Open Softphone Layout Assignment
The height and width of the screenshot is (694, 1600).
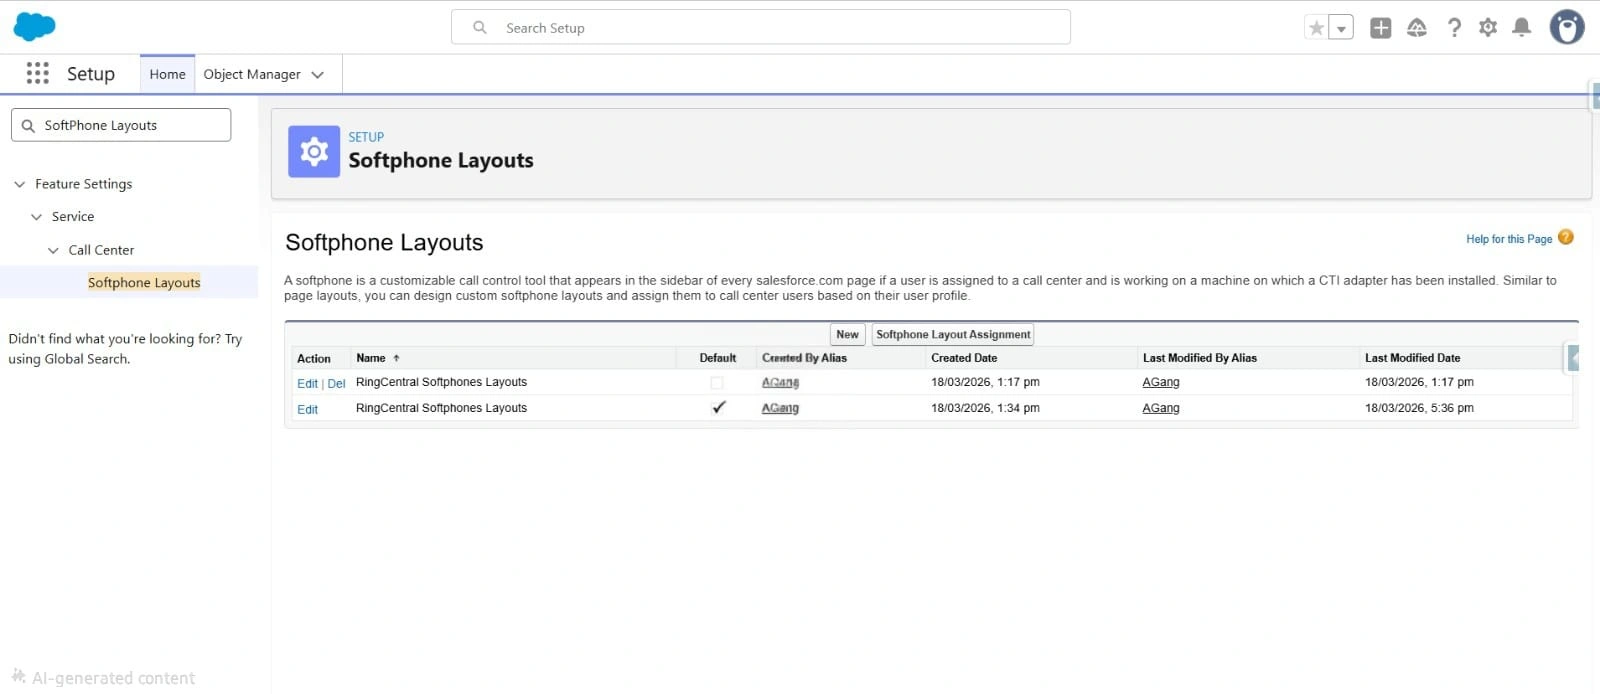(x=952, y=335)
